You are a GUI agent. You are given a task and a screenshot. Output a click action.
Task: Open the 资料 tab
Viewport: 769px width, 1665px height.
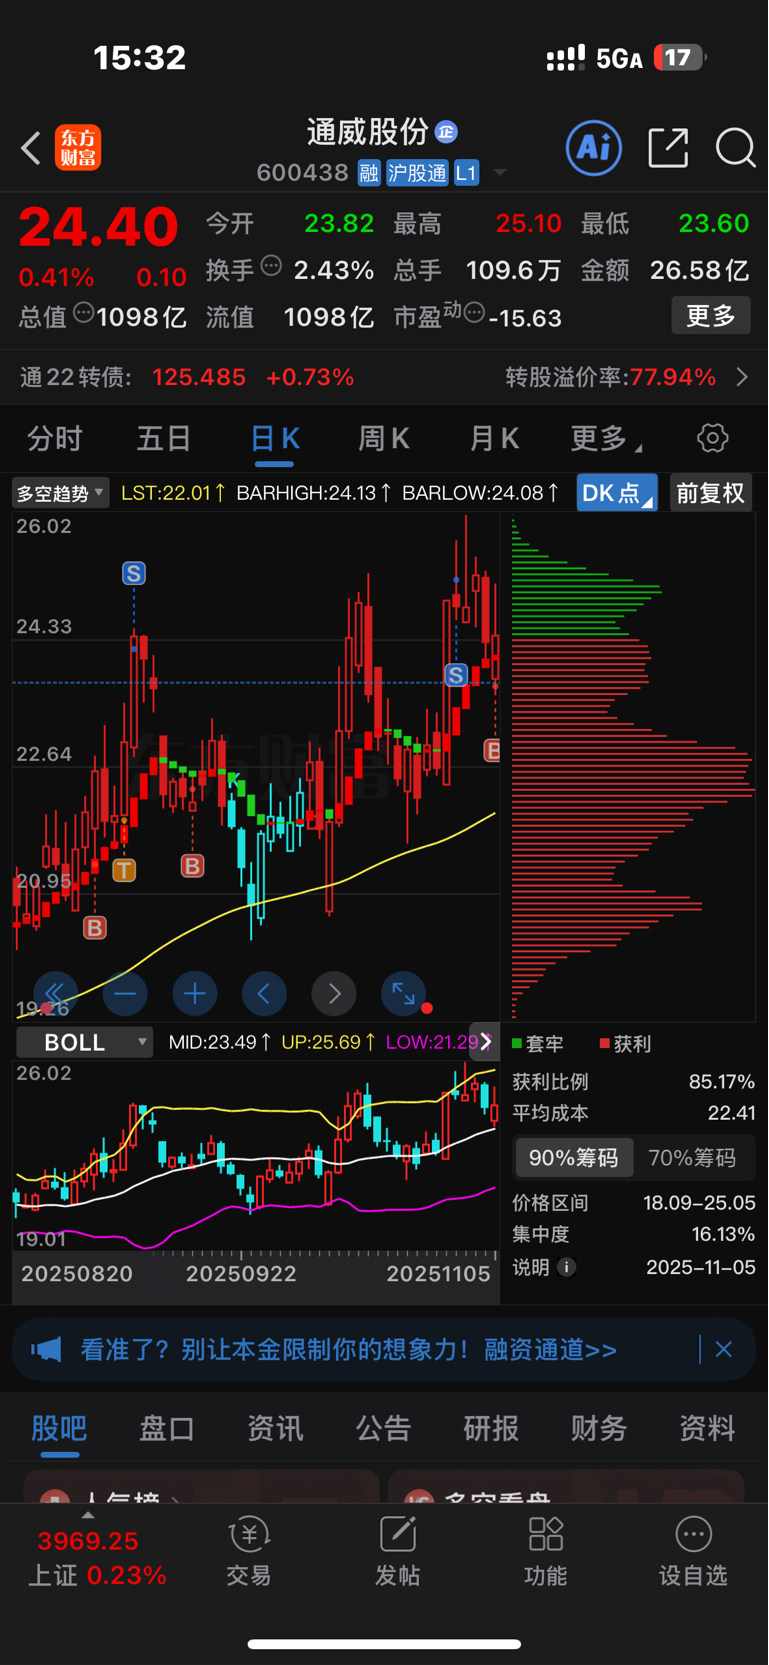click(x=707, y=1428)
